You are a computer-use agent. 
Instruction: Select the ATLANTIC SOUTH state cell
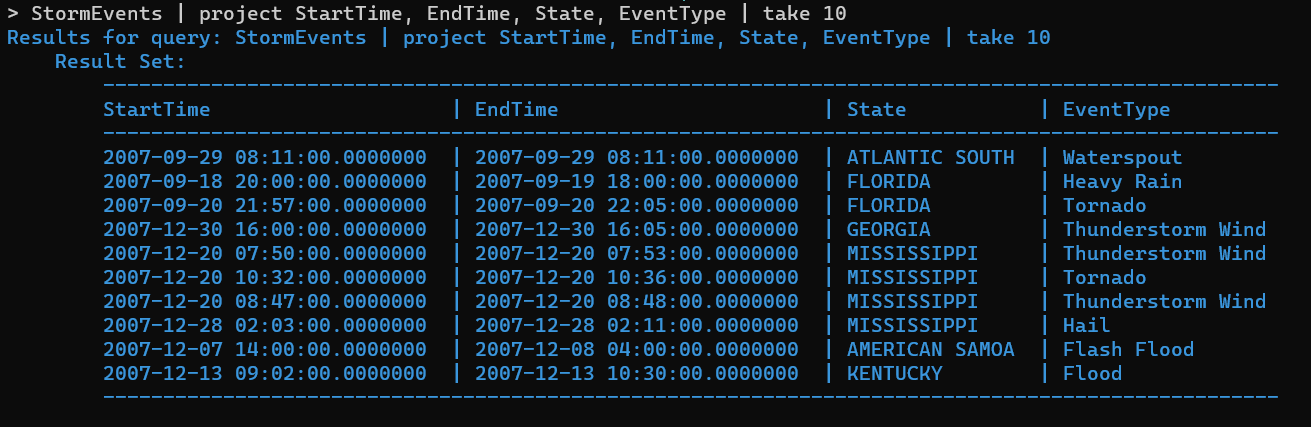[930, 158]
